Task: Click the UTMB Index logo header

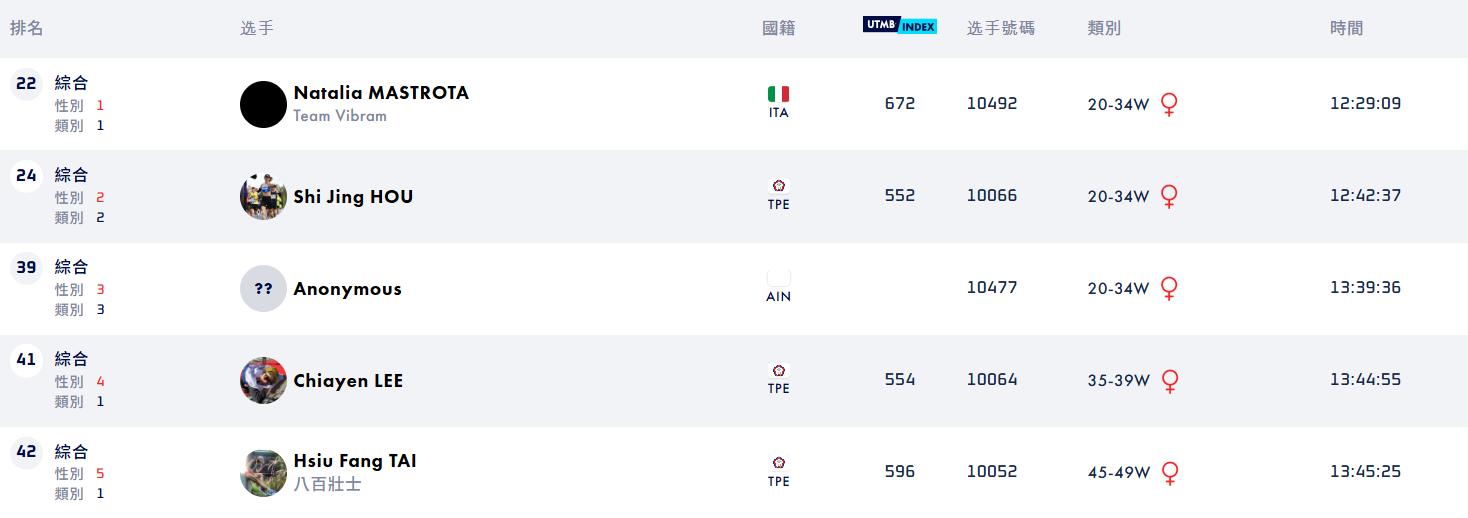Action: (x=899, y=26)
